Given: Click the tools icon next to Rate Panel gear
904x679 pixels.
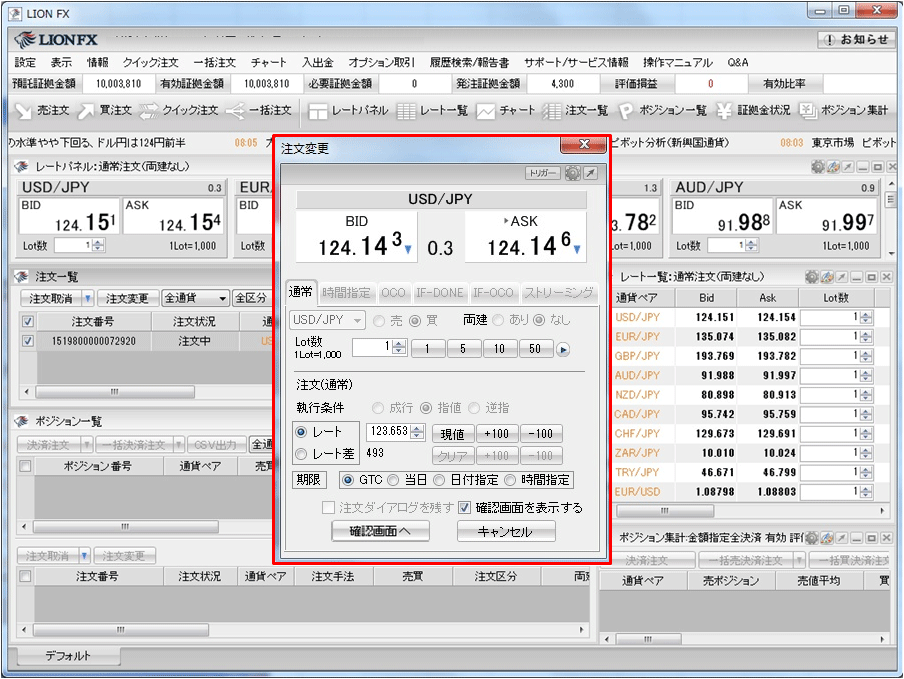Looking at the screenshot, I should point(833,167).
